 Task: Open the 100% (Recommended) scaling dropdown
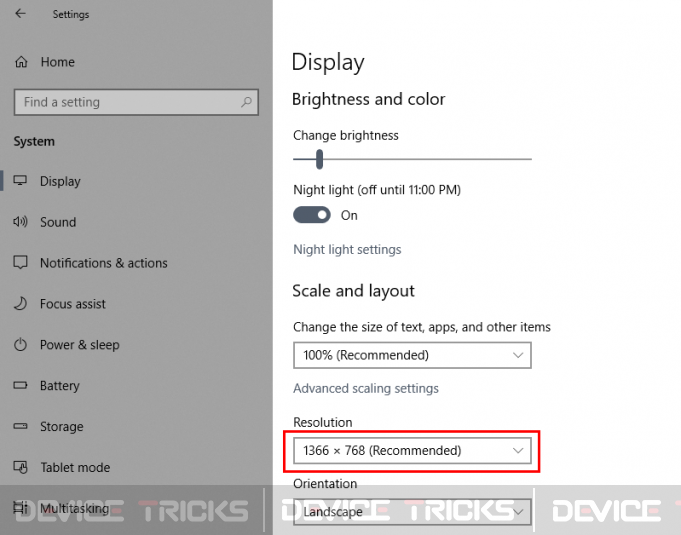pos(412,355)
